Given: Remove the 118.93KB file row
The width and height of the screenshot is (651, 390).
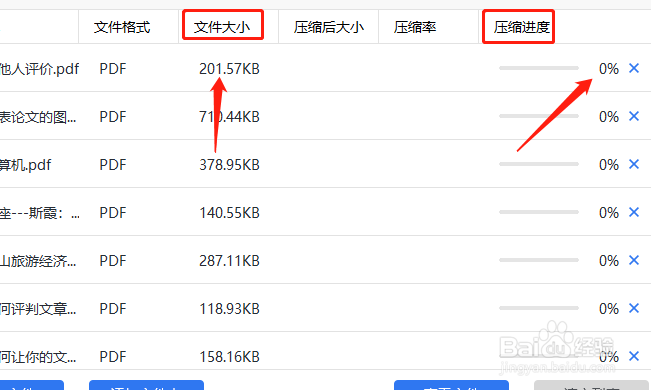Looking at the screenshot, I should [634, 308].
